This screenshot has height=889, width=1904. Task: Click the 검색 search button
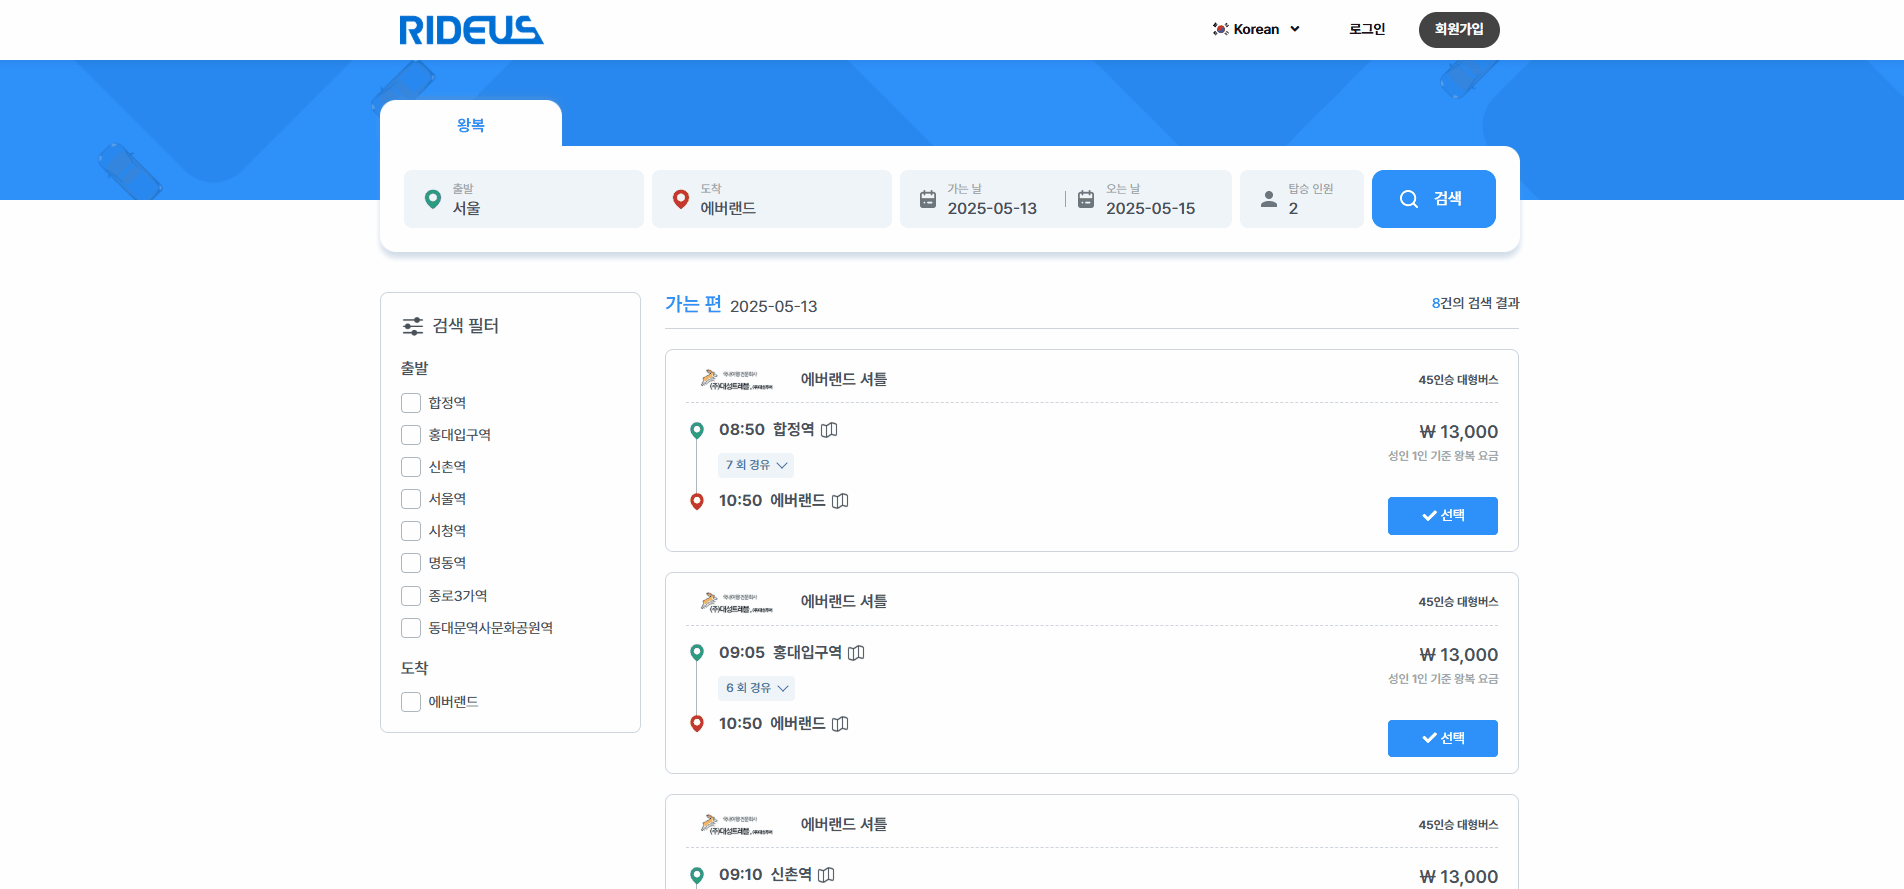pyautogui.click(x=1434, y=199)
